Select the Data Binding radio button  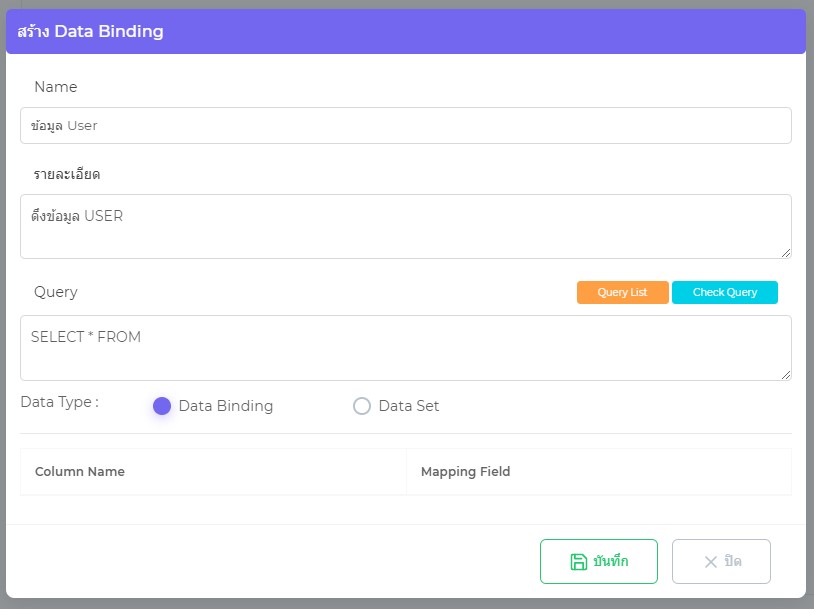point(162,406)
